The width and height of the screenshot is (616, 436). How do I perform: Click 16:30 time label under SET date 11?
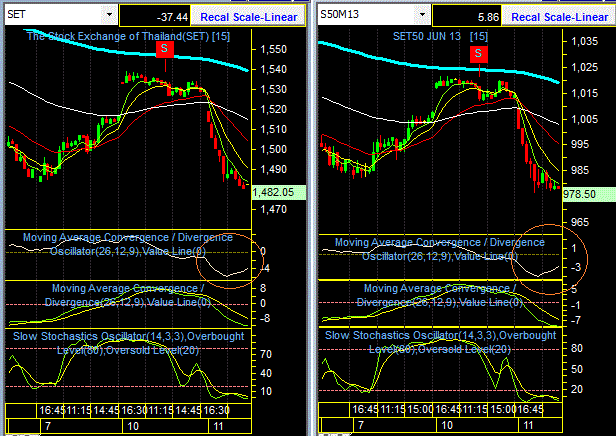pos(216,410)
